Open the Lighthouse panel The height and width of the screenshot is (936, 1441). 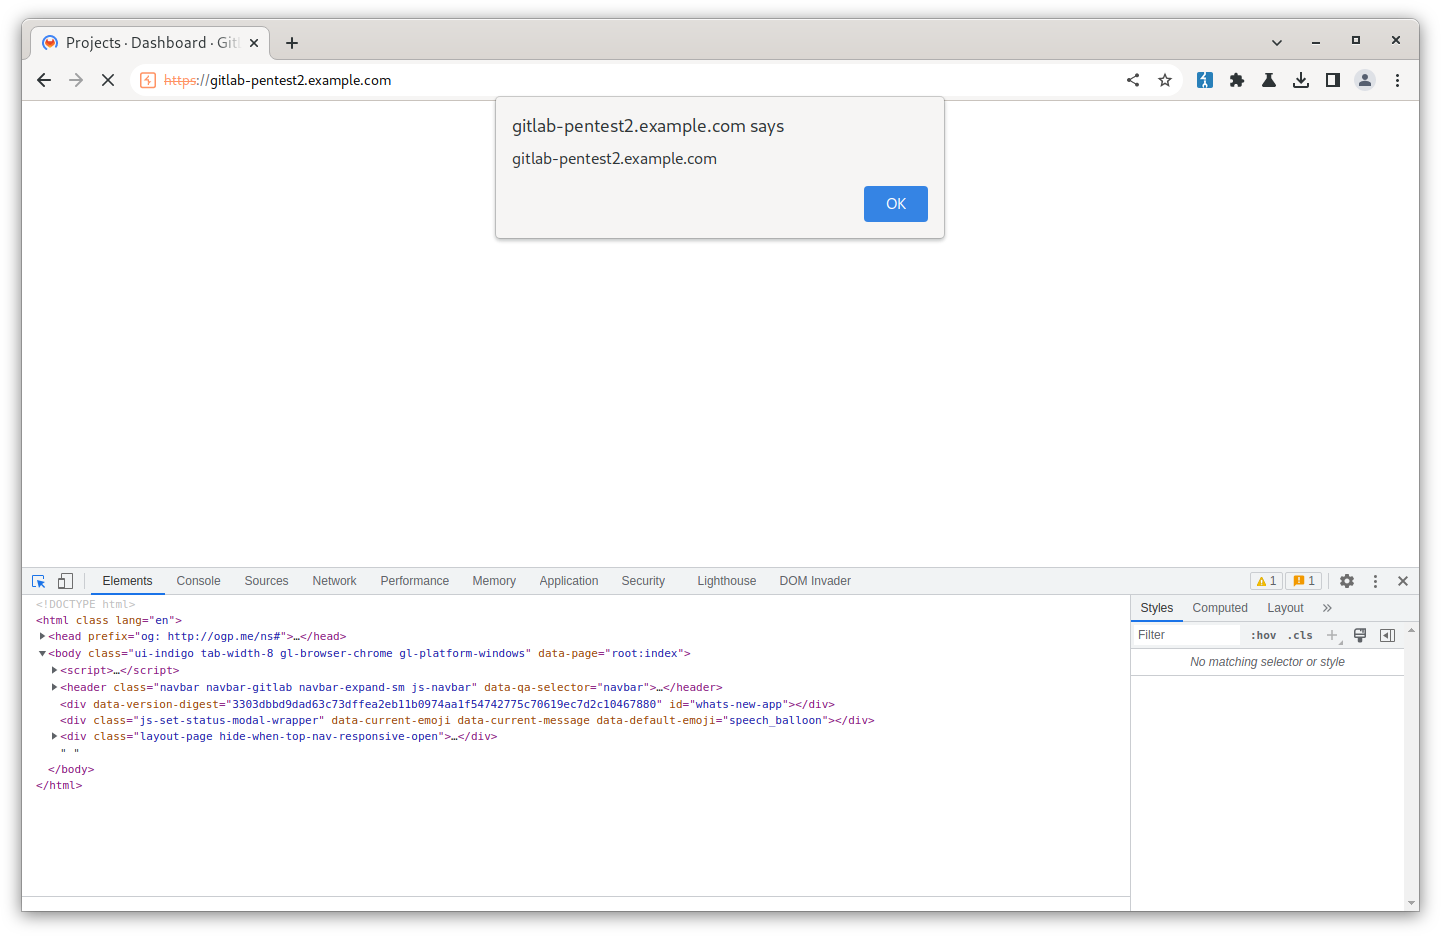(726, 581)
